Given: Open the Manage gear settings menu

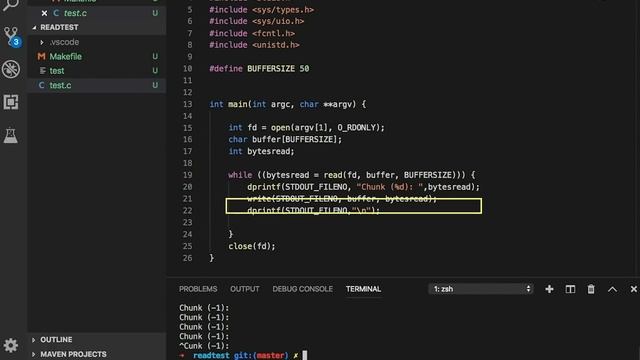Looking at the screenshot, I should click(x=11, y=345).
